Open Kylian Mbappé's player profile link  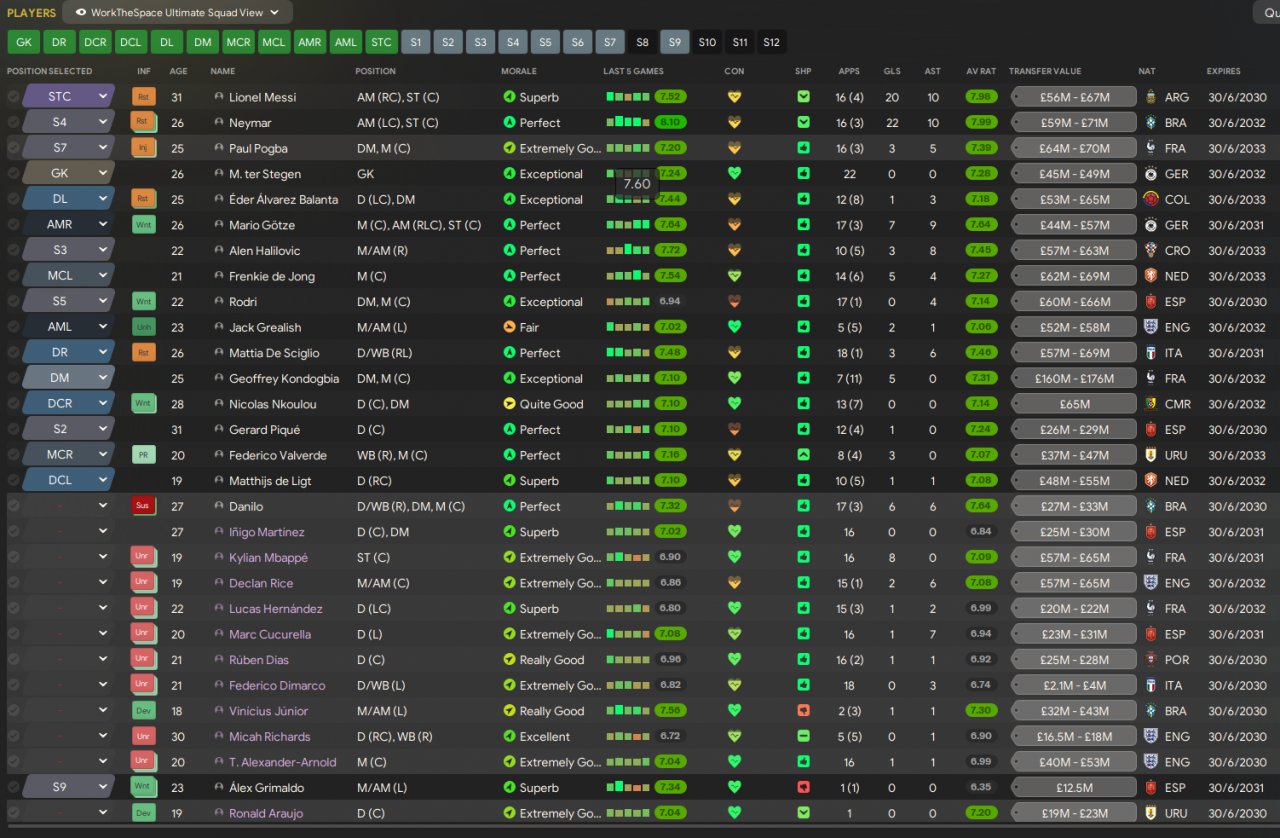[268, 557]
